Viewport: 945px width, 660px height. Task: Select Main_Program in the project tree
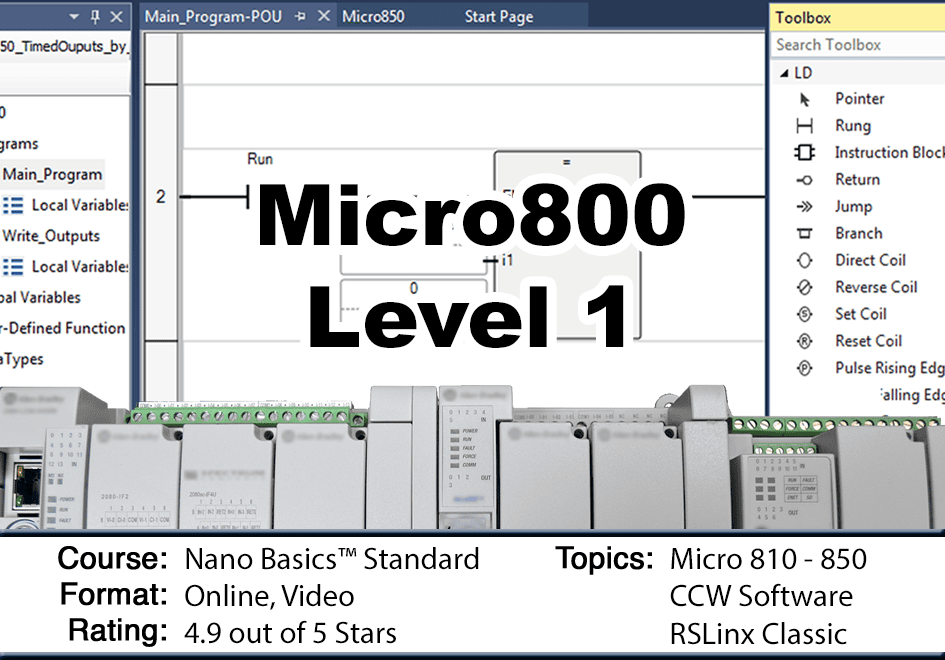(x=52, y=175)
